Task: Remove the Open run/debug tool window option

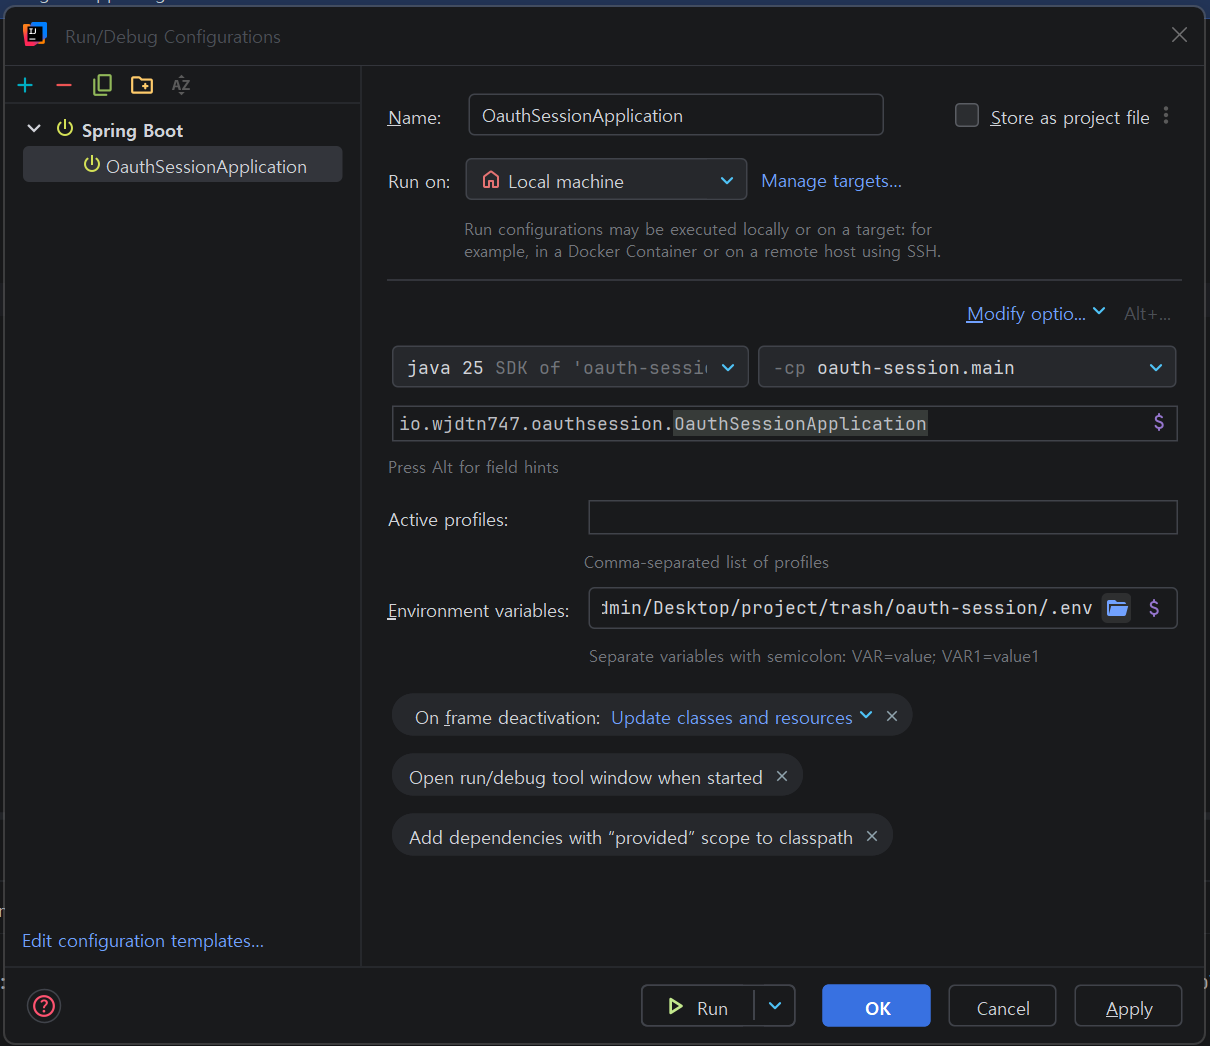Action: point(782,776)
